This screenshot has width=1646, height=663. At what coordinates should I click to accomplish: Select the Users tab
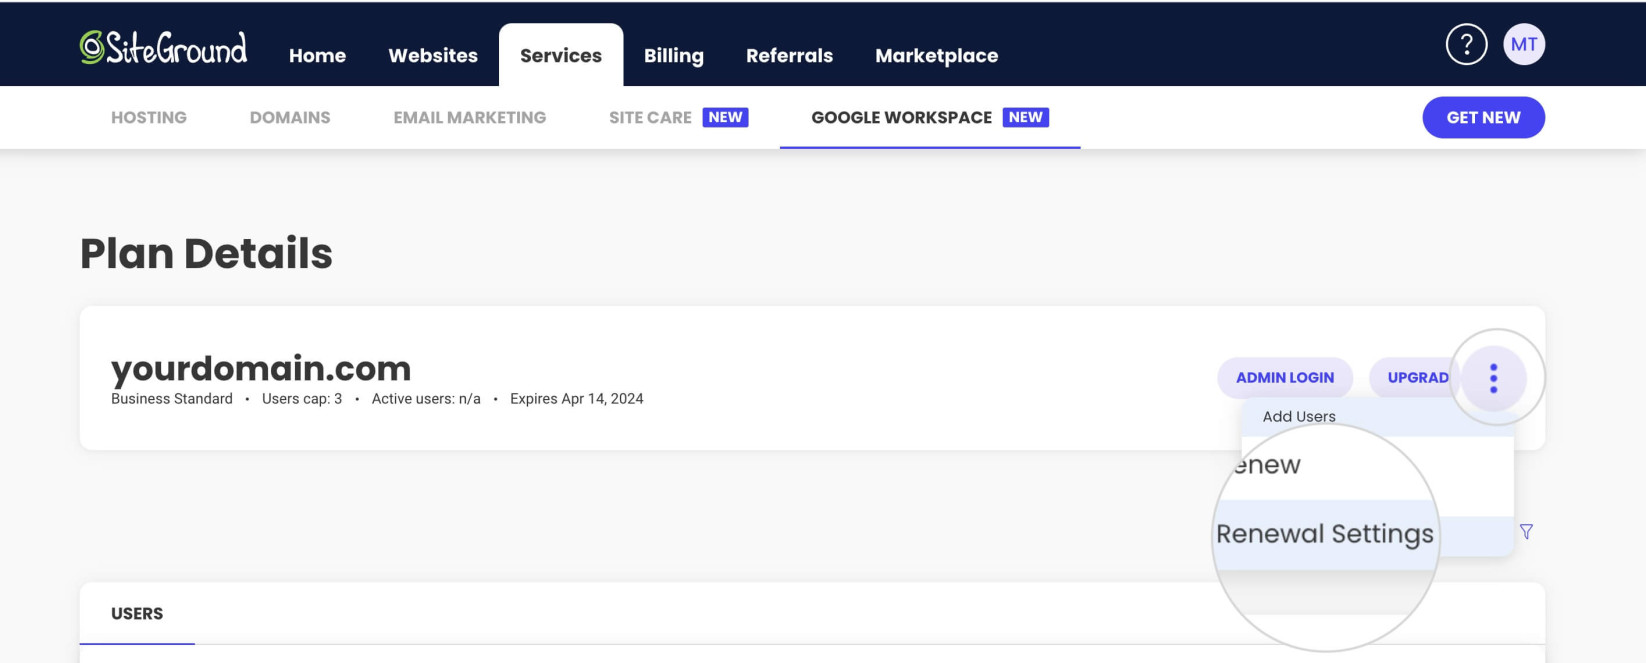coord(137,614)
